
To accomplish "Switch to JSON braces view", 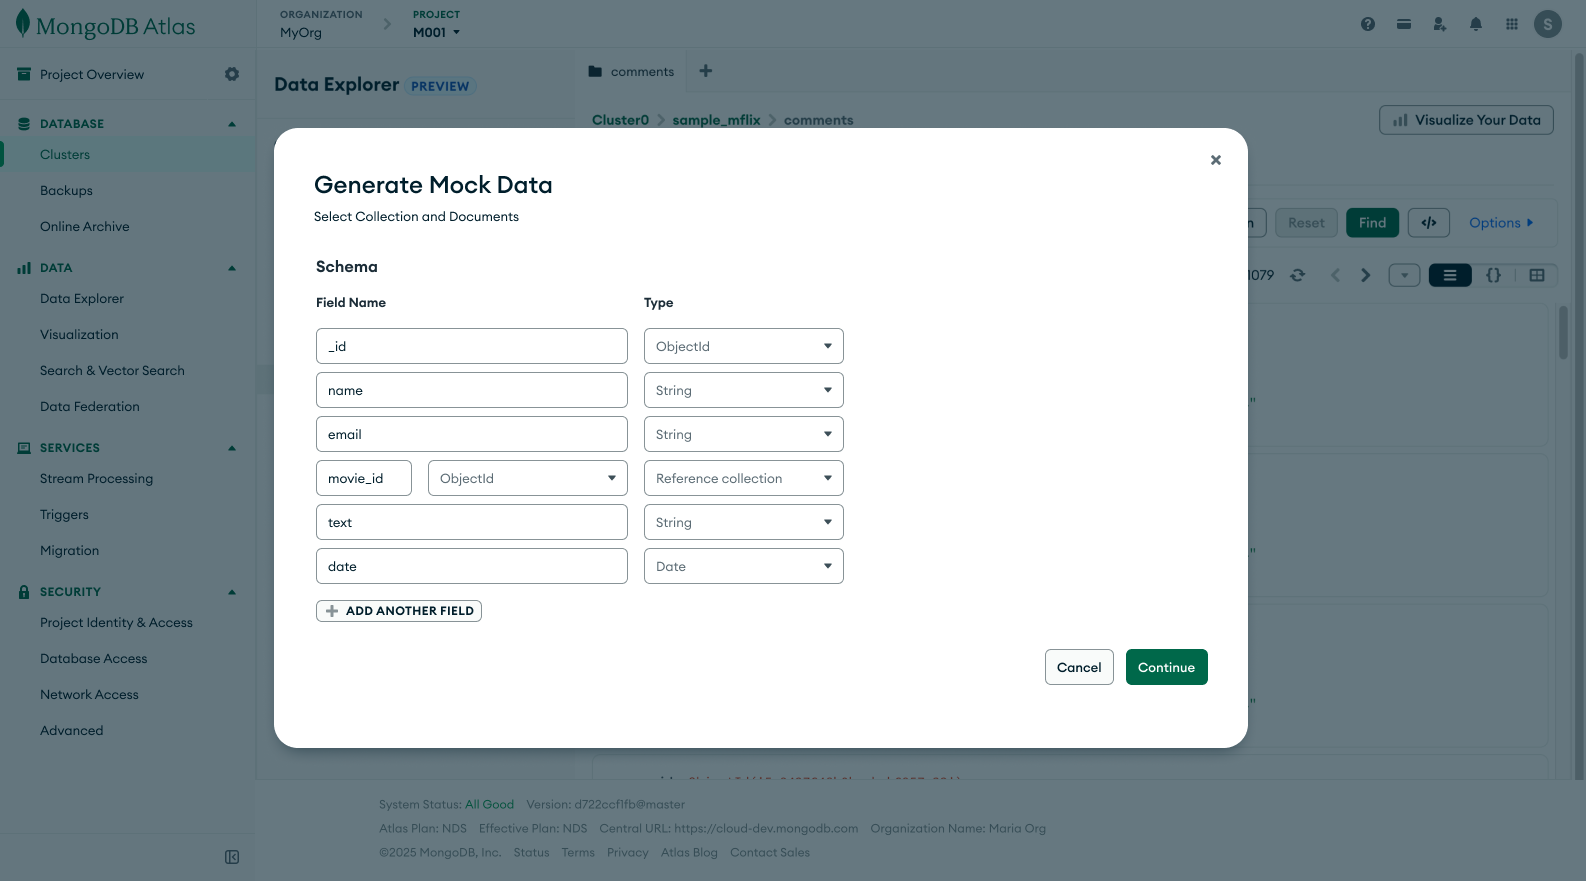I will tap(1493, 275).
